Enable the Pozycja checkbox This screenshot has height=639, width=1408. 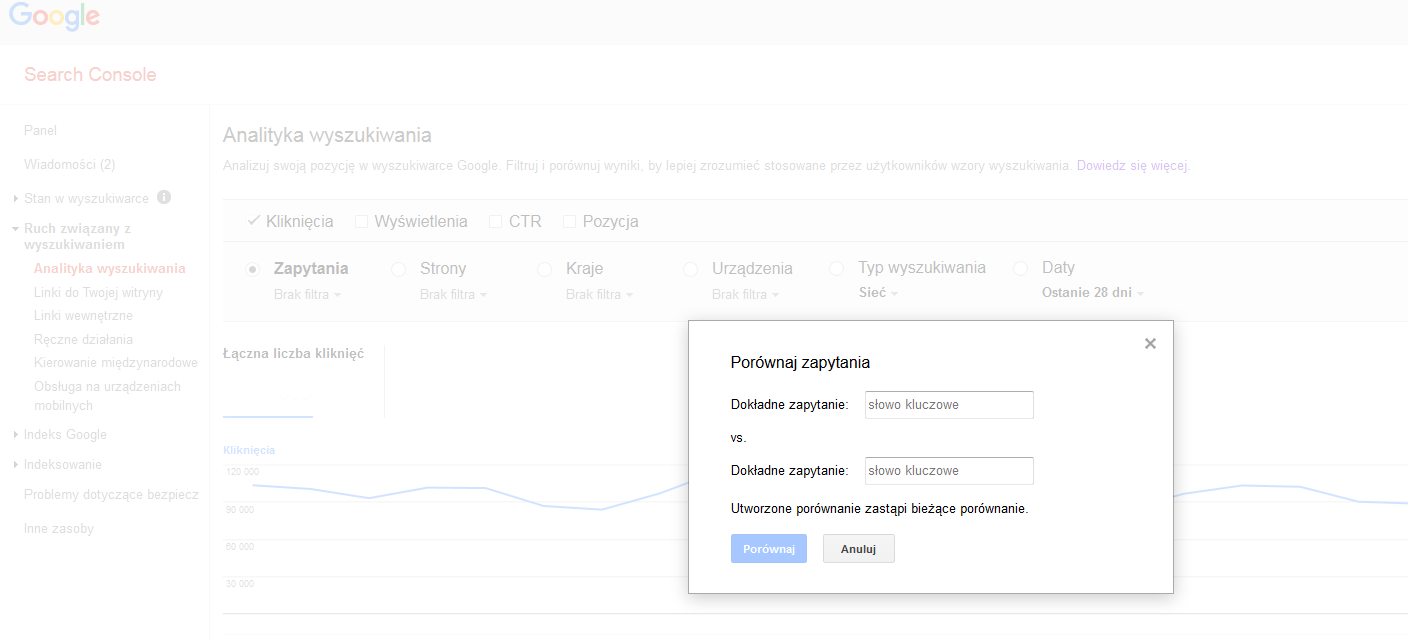coord(569,221)
